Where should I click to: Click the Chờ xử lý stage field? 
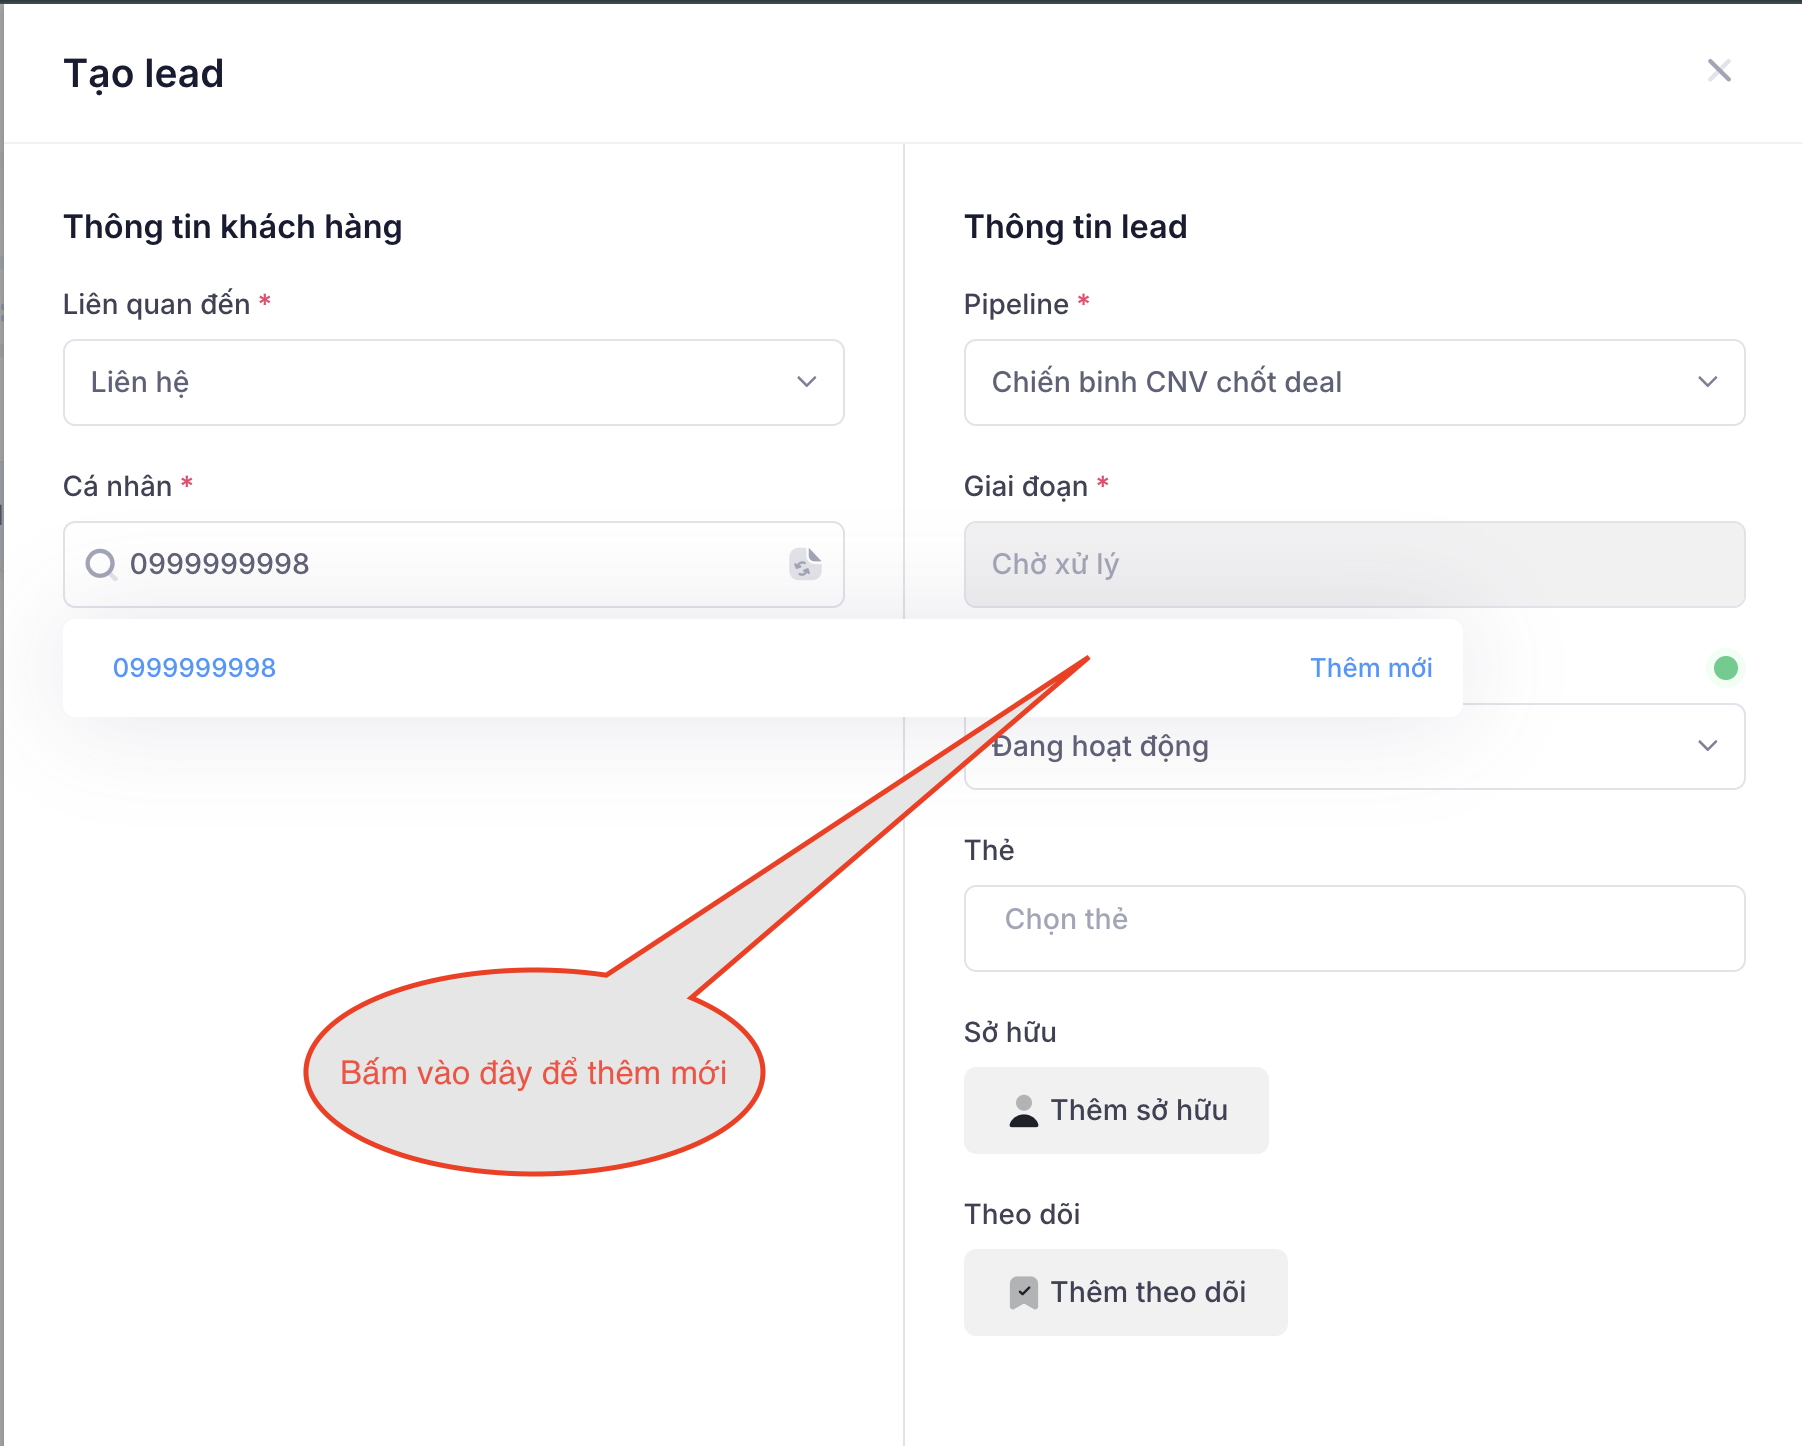click(x=1353, y=564)
